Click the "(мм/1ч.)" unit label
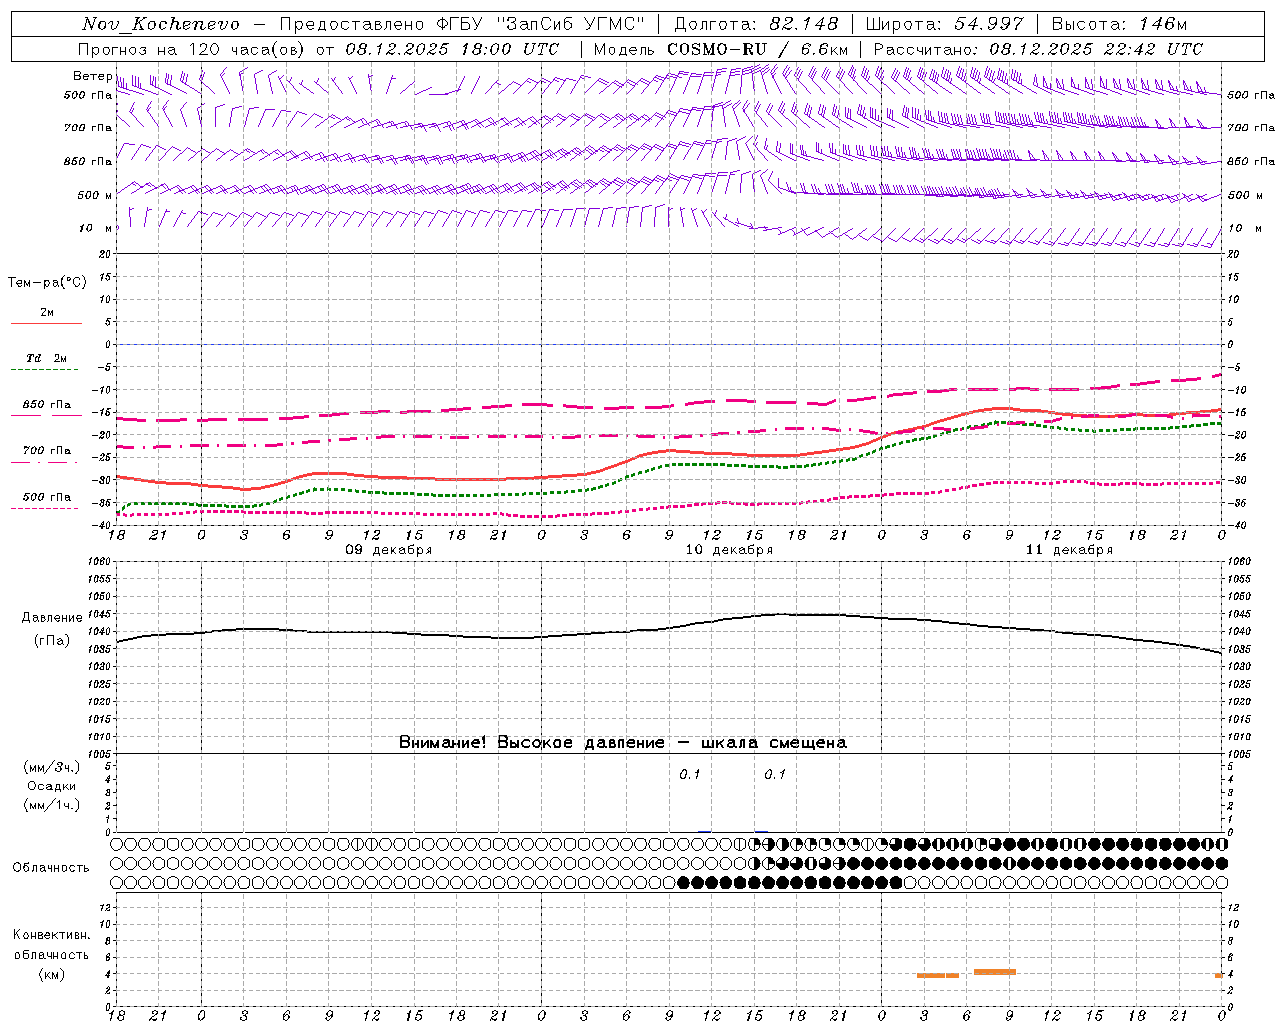Viewport: 1280px width, 1024px height. point(52,805)
